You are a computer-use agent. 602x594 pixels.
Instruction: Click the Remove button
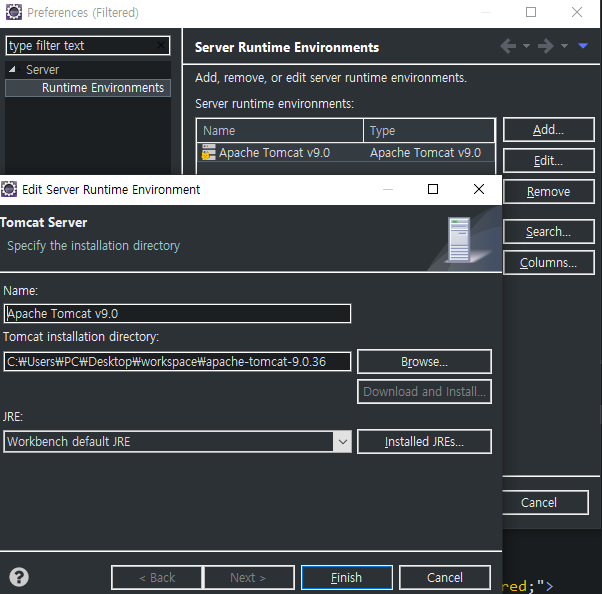(x=549, y=191)
